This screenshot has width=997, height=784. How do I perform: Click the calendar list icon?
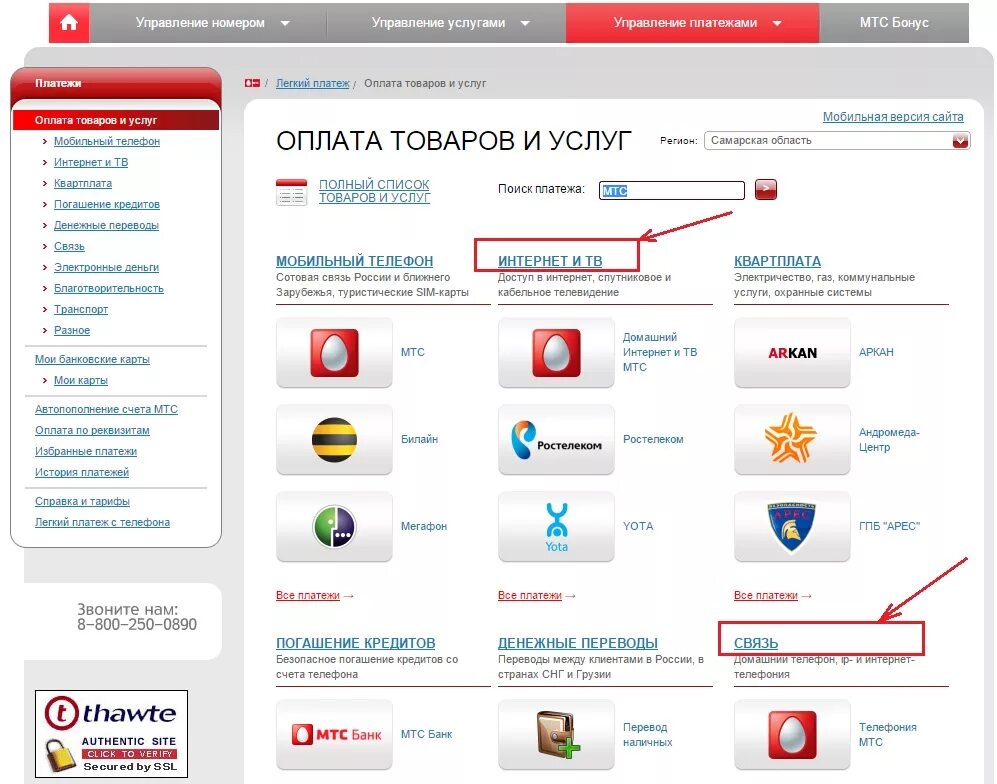click(x=291, y=192)
